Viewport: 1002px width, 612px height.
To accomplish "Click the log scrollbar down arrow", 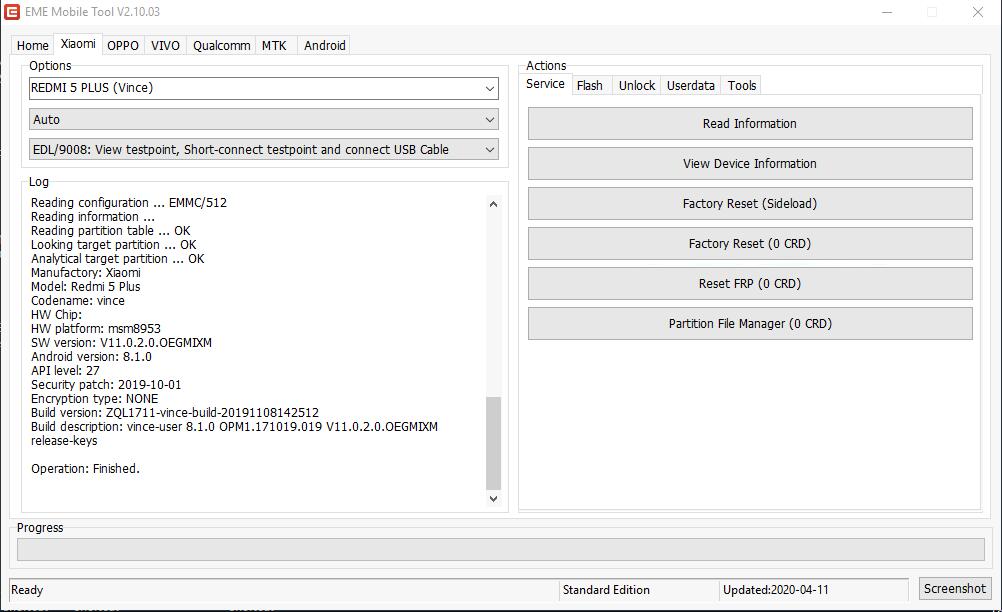I will (493, 499).
